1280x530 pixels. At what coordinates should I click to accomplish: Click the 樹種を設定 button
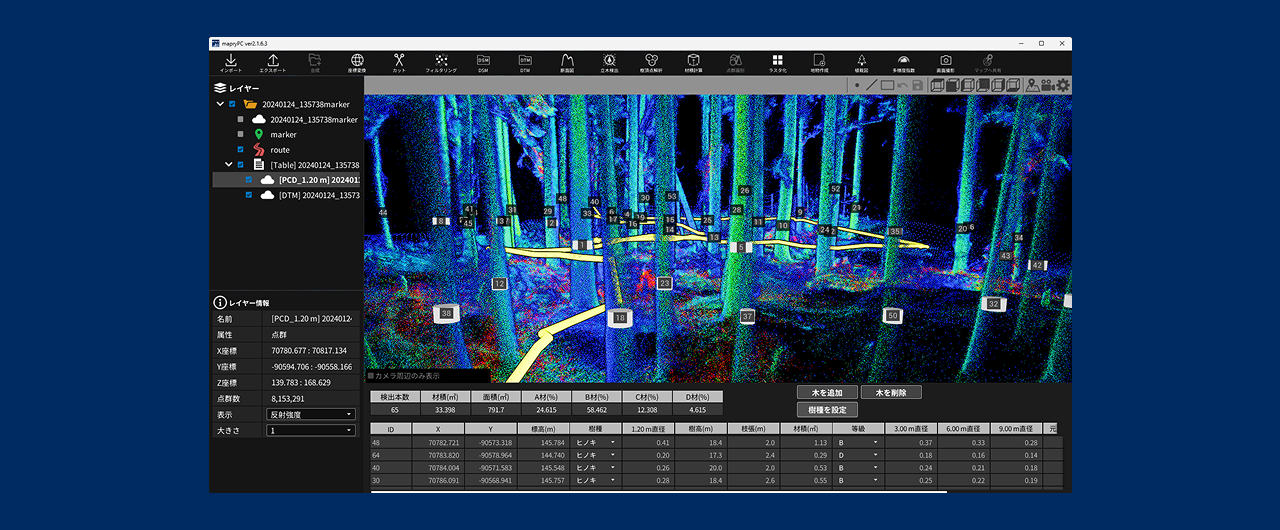[x=827, y=410]
